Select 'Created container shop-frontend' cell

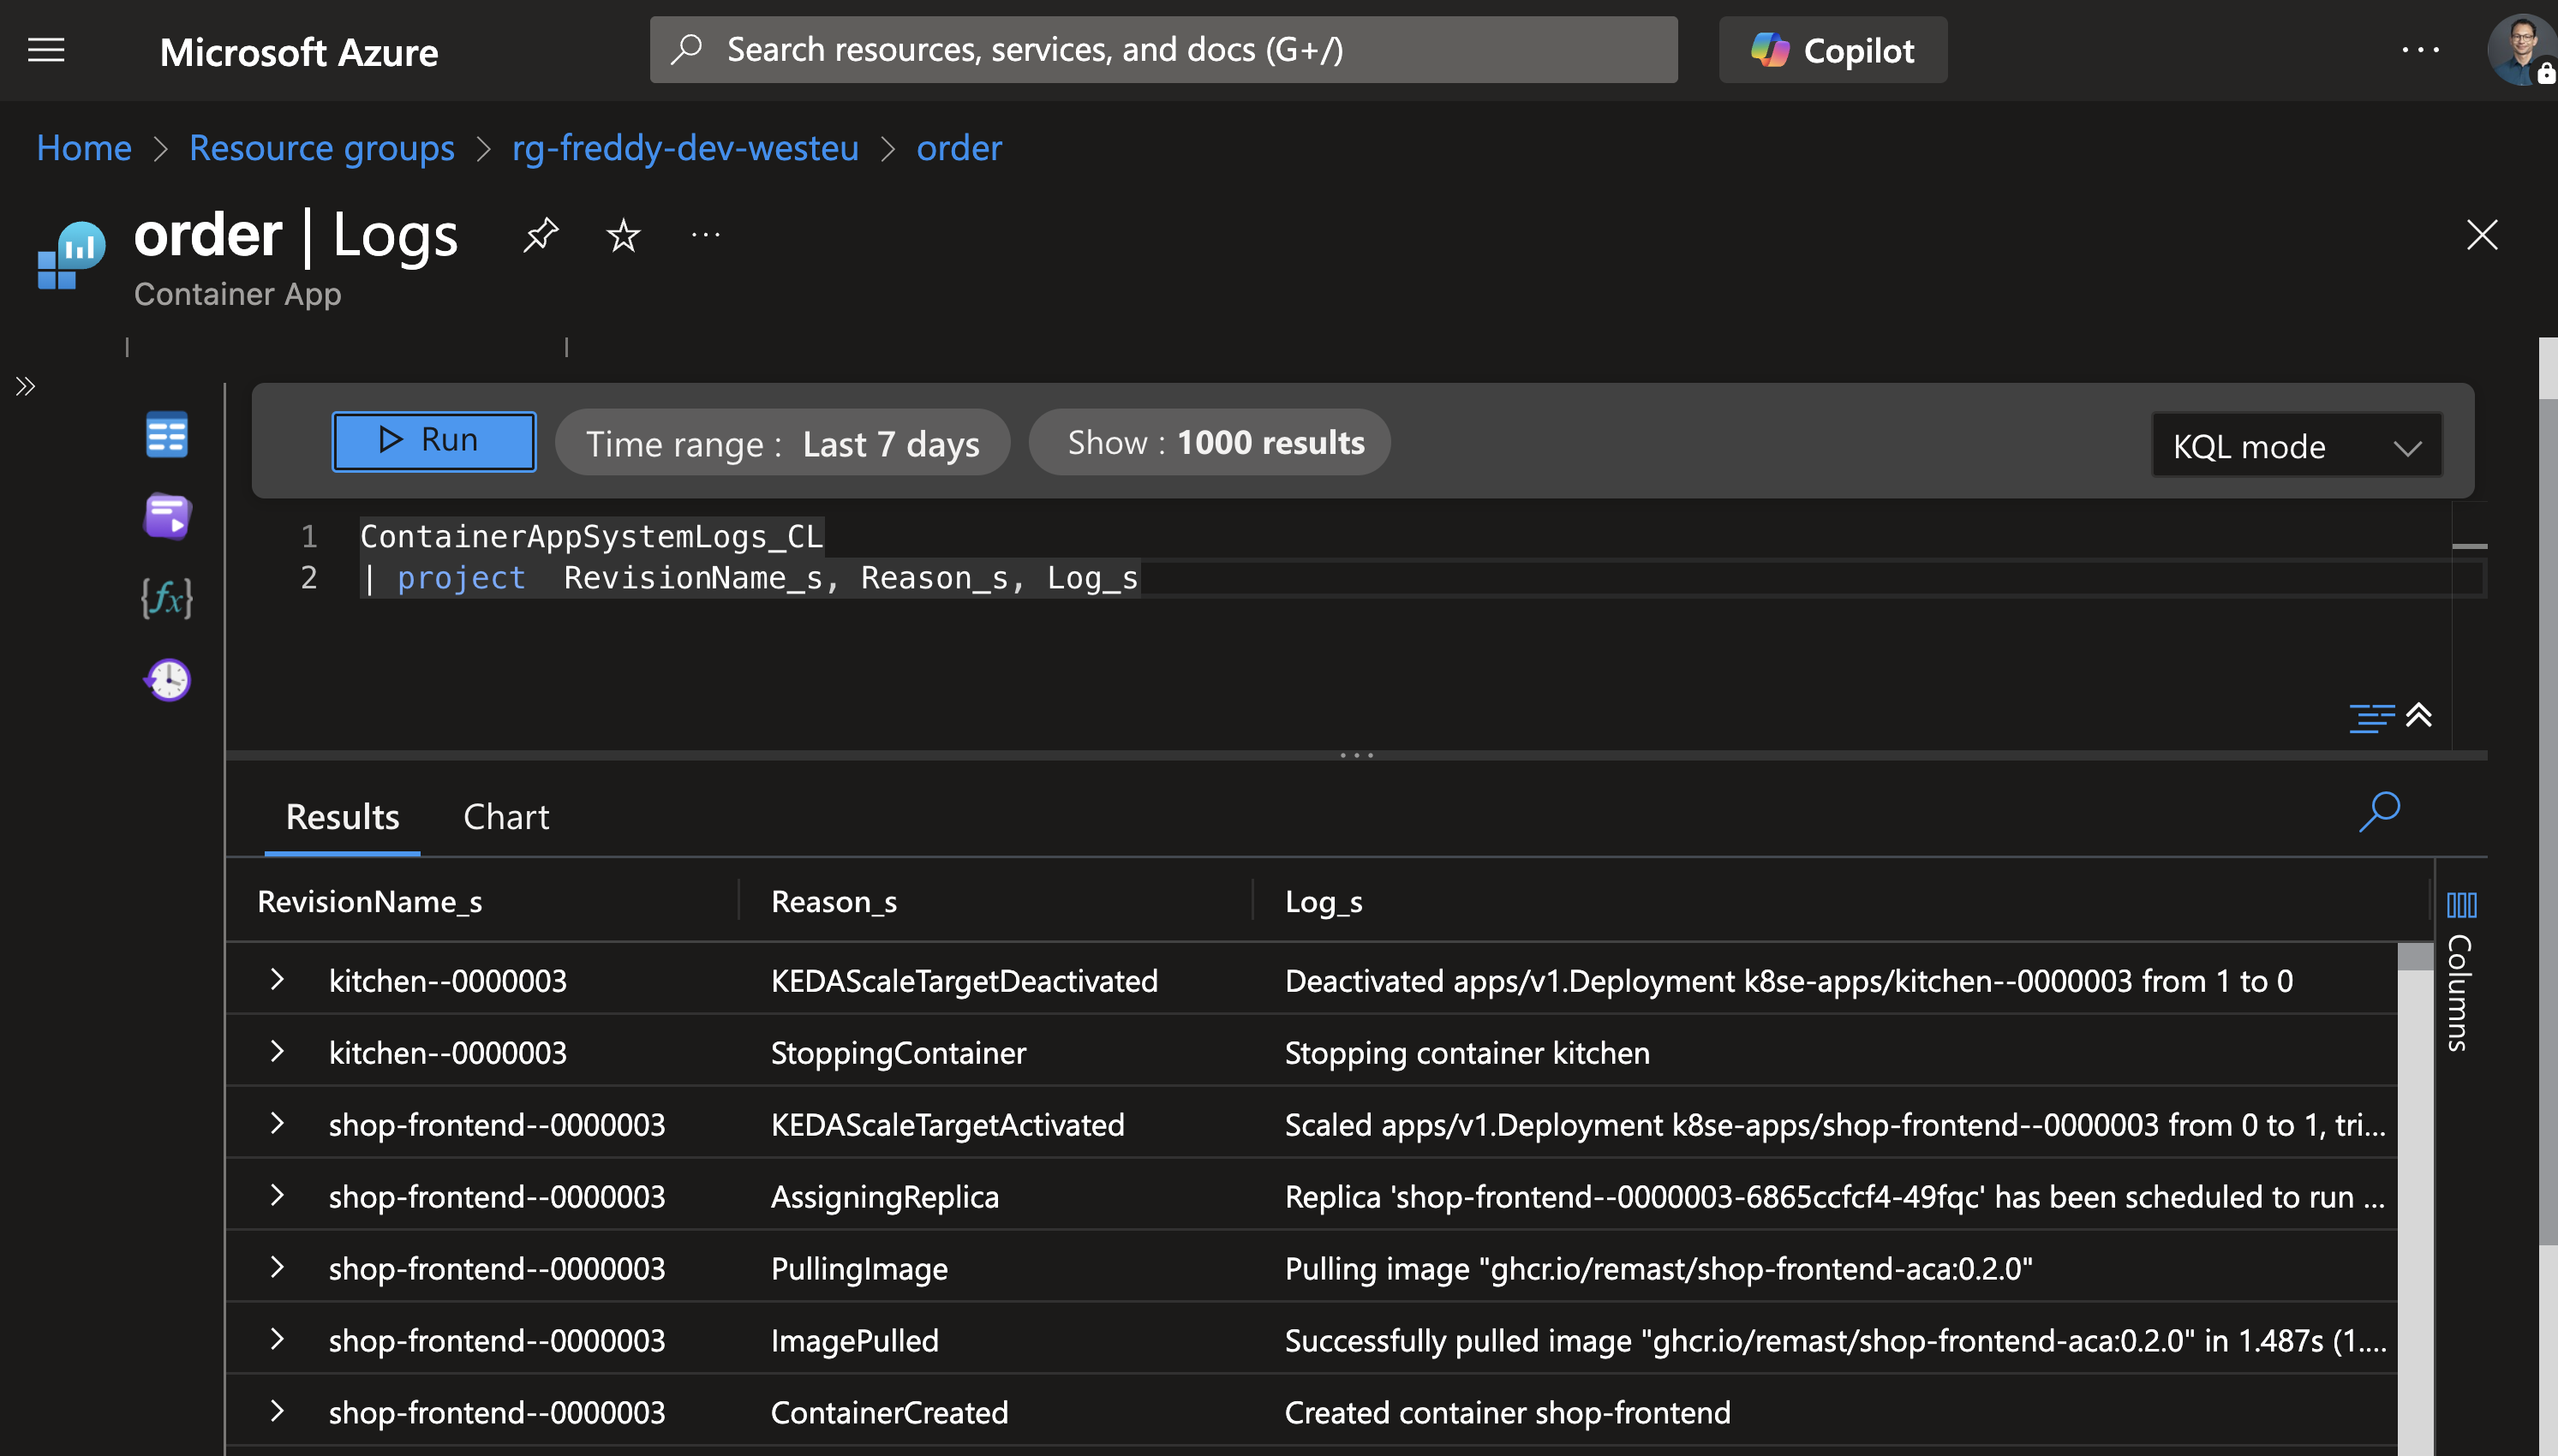tap(1507, 1413)
